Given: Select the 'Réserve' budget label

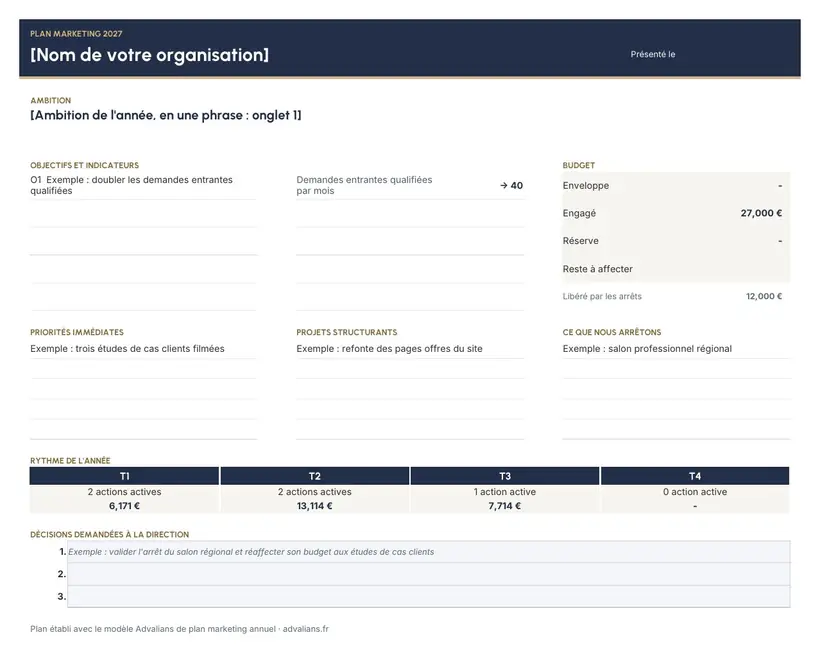Looking at the screenshot, I should [x=580, y=241].
